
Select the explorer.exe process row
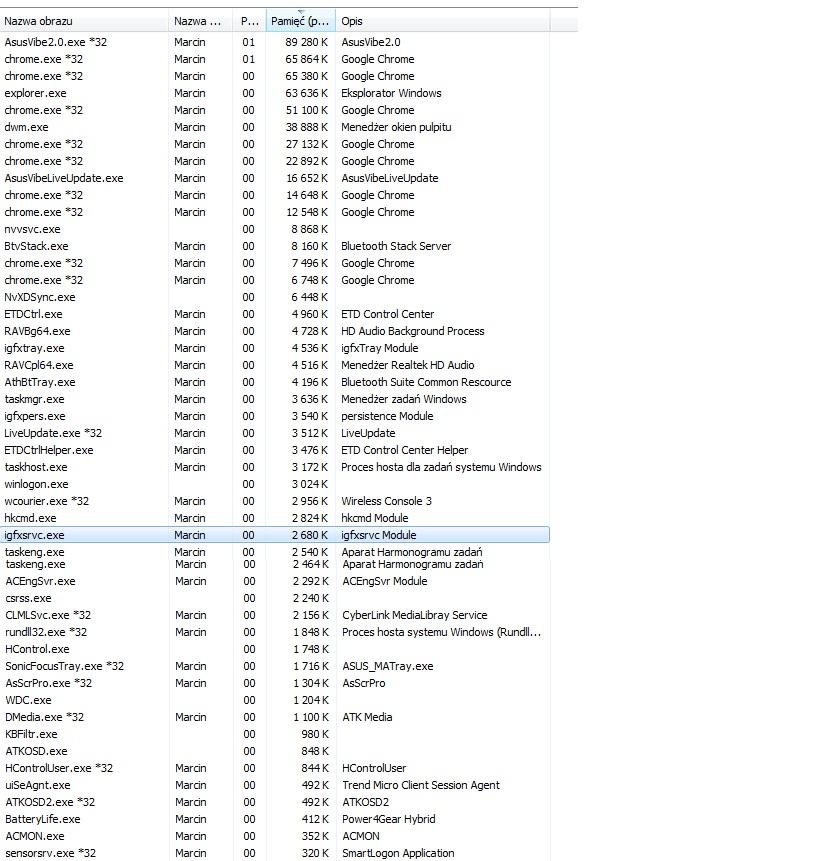pos(274,93)
